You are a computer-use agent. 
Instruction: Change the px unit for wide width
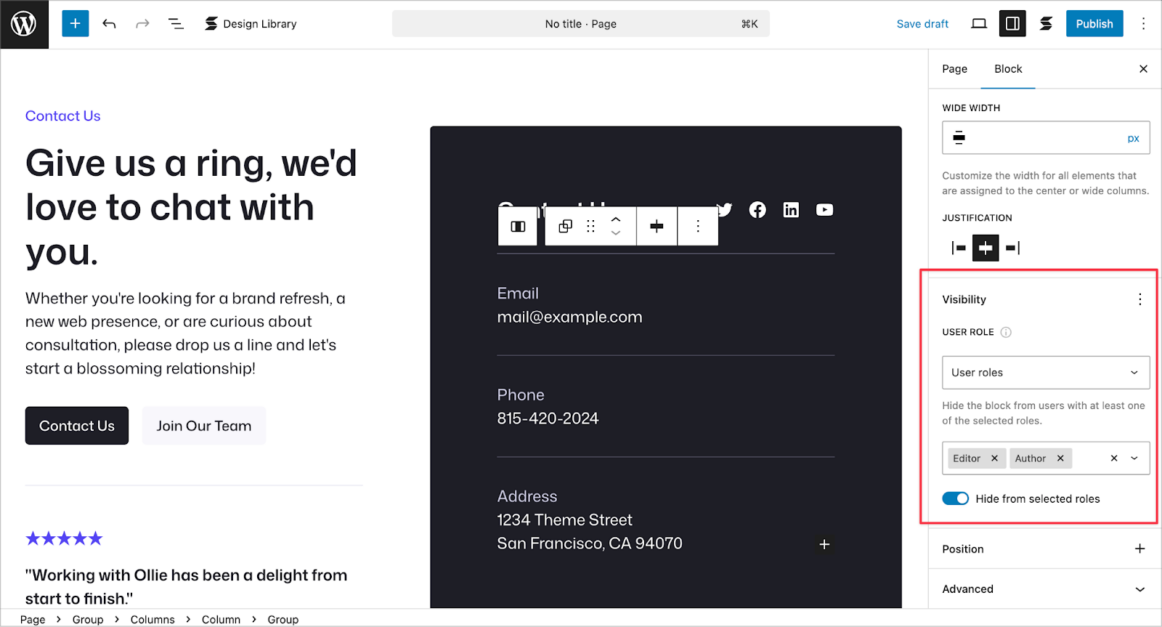(1133, 138)
